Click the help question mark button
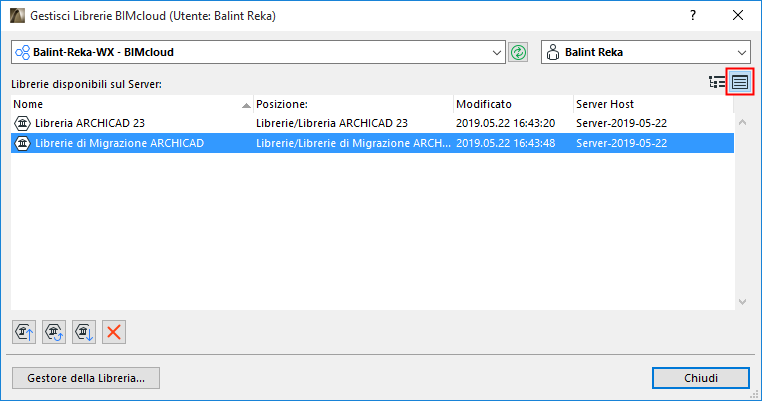This screenshot has width=762, height=401. click(693, 16)
